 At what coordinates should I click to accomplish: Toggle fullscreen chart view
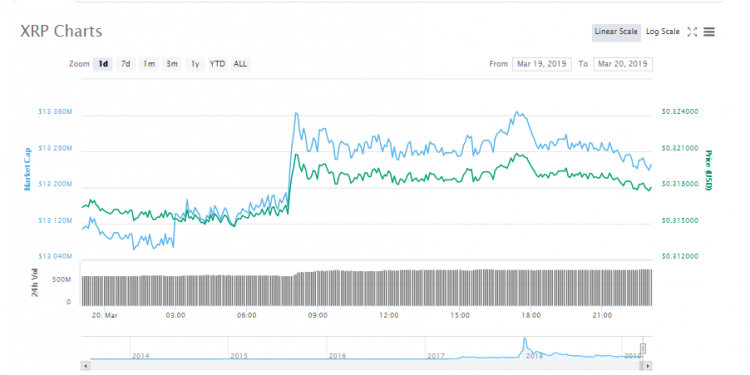tap(692, 32)
